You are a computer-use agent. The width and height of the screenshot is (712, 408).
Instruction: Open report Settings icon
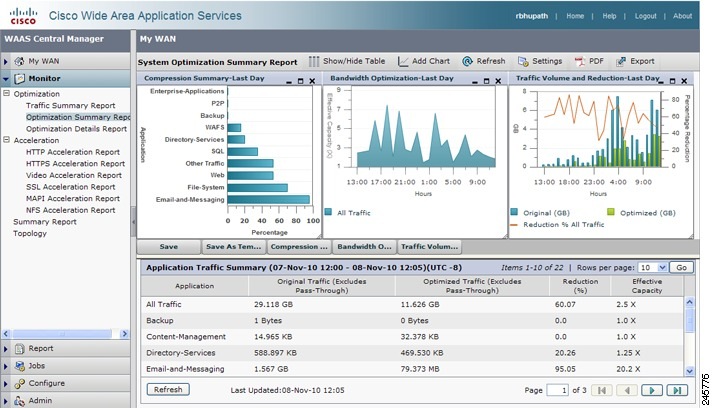point(523,61)
